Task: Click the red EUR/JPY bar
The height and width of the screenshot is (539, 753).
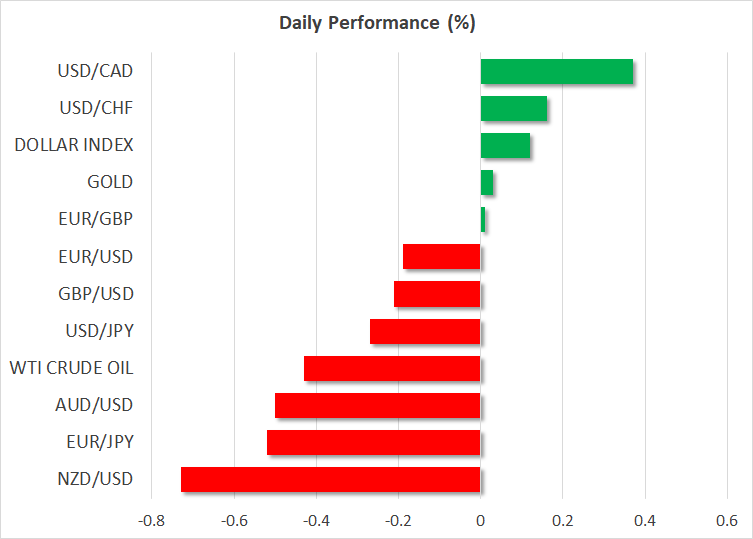Action: click(373, 442)
